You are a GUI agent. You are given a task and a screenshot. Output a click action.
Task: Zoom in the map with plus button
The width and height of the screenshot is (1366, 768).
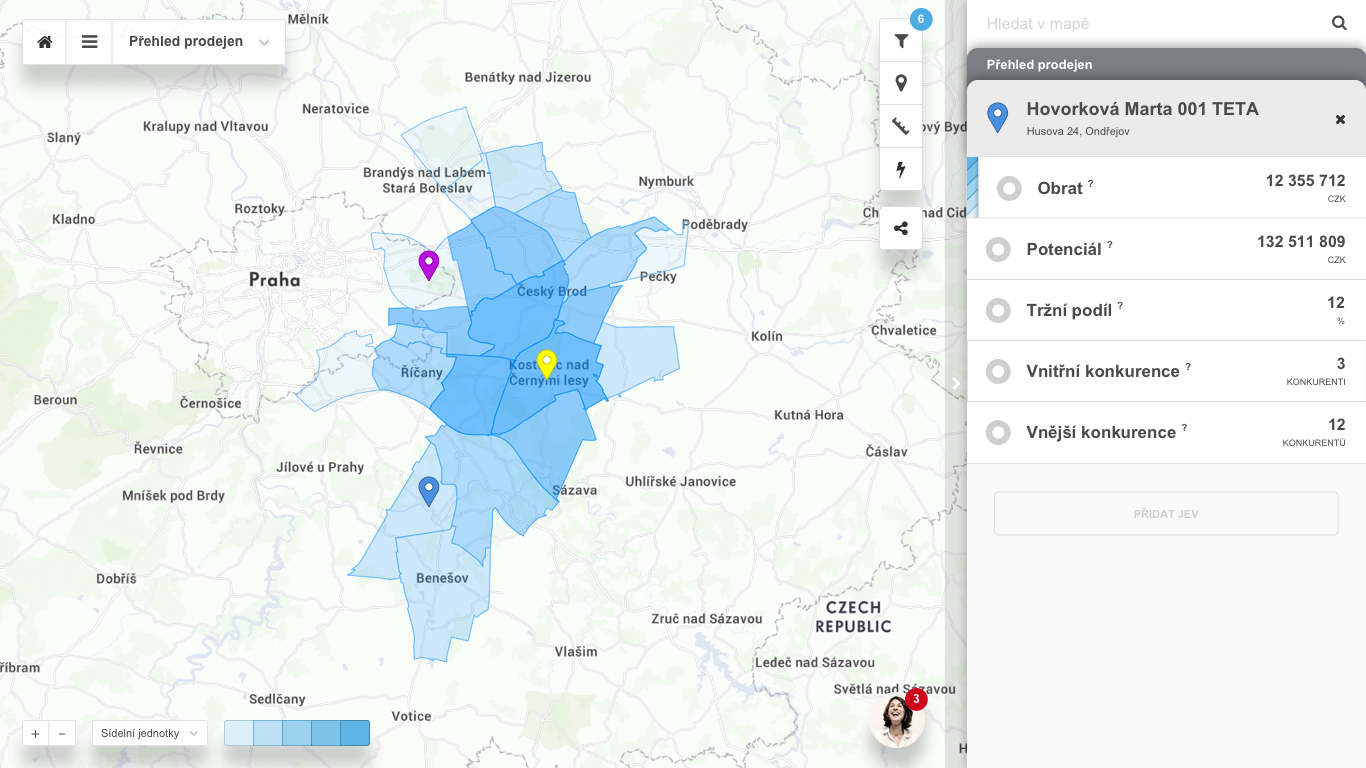point(36,733)
